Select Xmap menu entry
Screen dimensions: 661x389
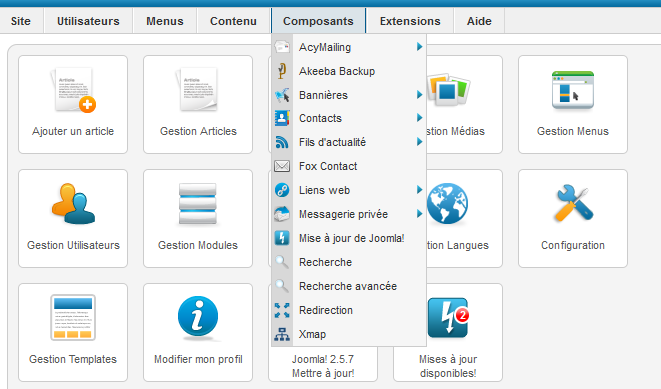tap(312, 334)
